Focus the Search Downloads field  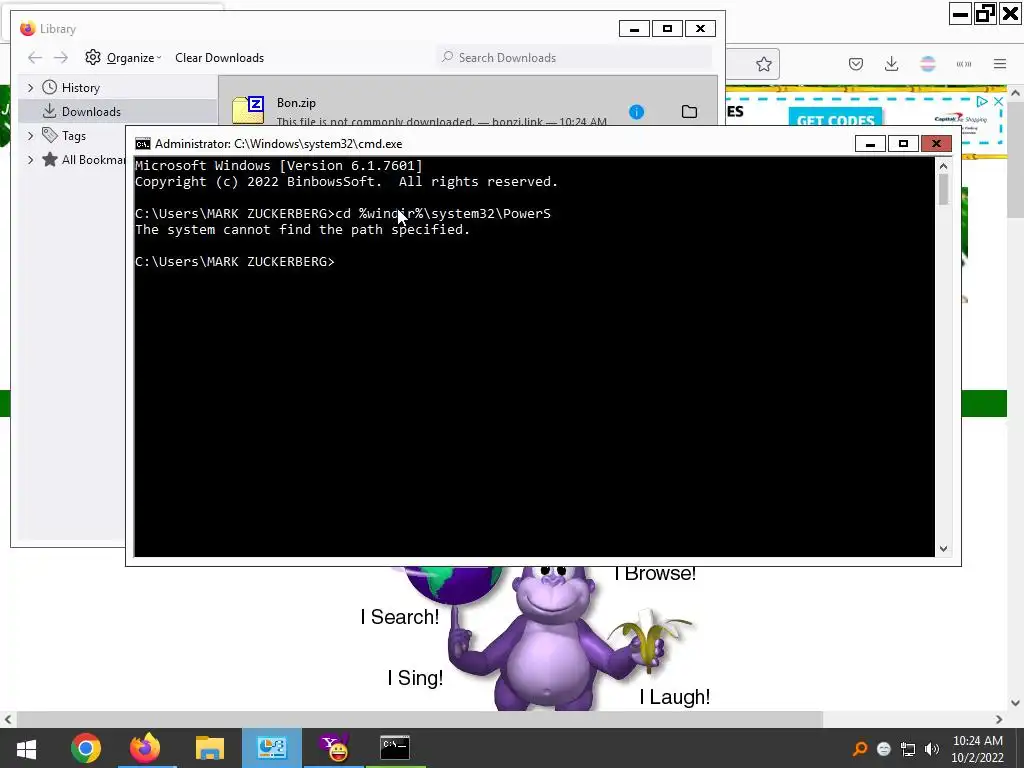tap(573, 57)
